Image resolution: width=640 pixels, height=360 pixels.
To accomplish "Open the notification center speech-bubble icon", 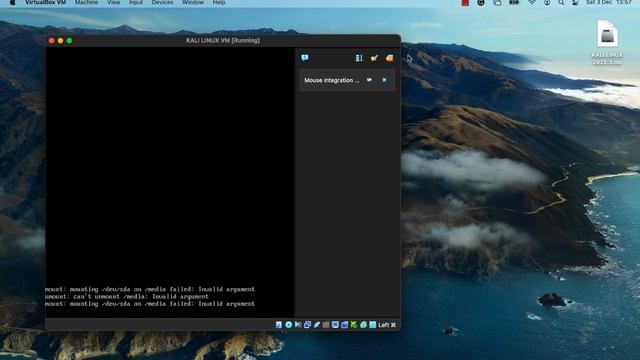I will tap(304, 58).
